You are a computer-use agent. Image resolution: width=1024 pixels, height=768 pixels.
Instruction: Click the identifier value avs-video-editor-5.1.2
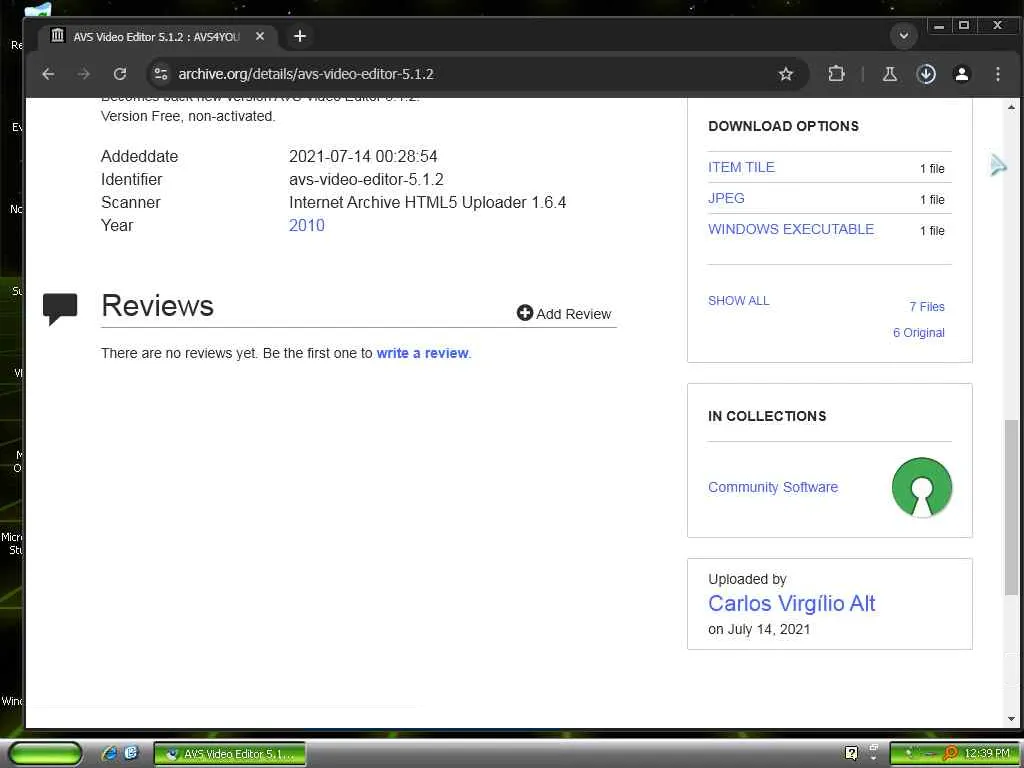(x=366, y=180)
